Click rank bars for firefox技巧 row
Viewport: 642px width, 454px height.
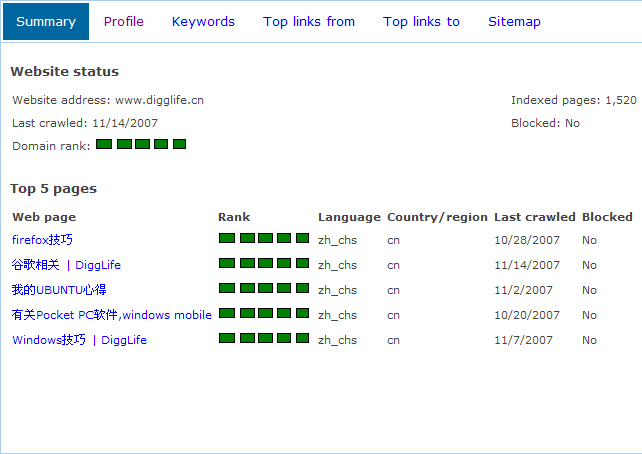pyautogui.click(x=264, y=238)
